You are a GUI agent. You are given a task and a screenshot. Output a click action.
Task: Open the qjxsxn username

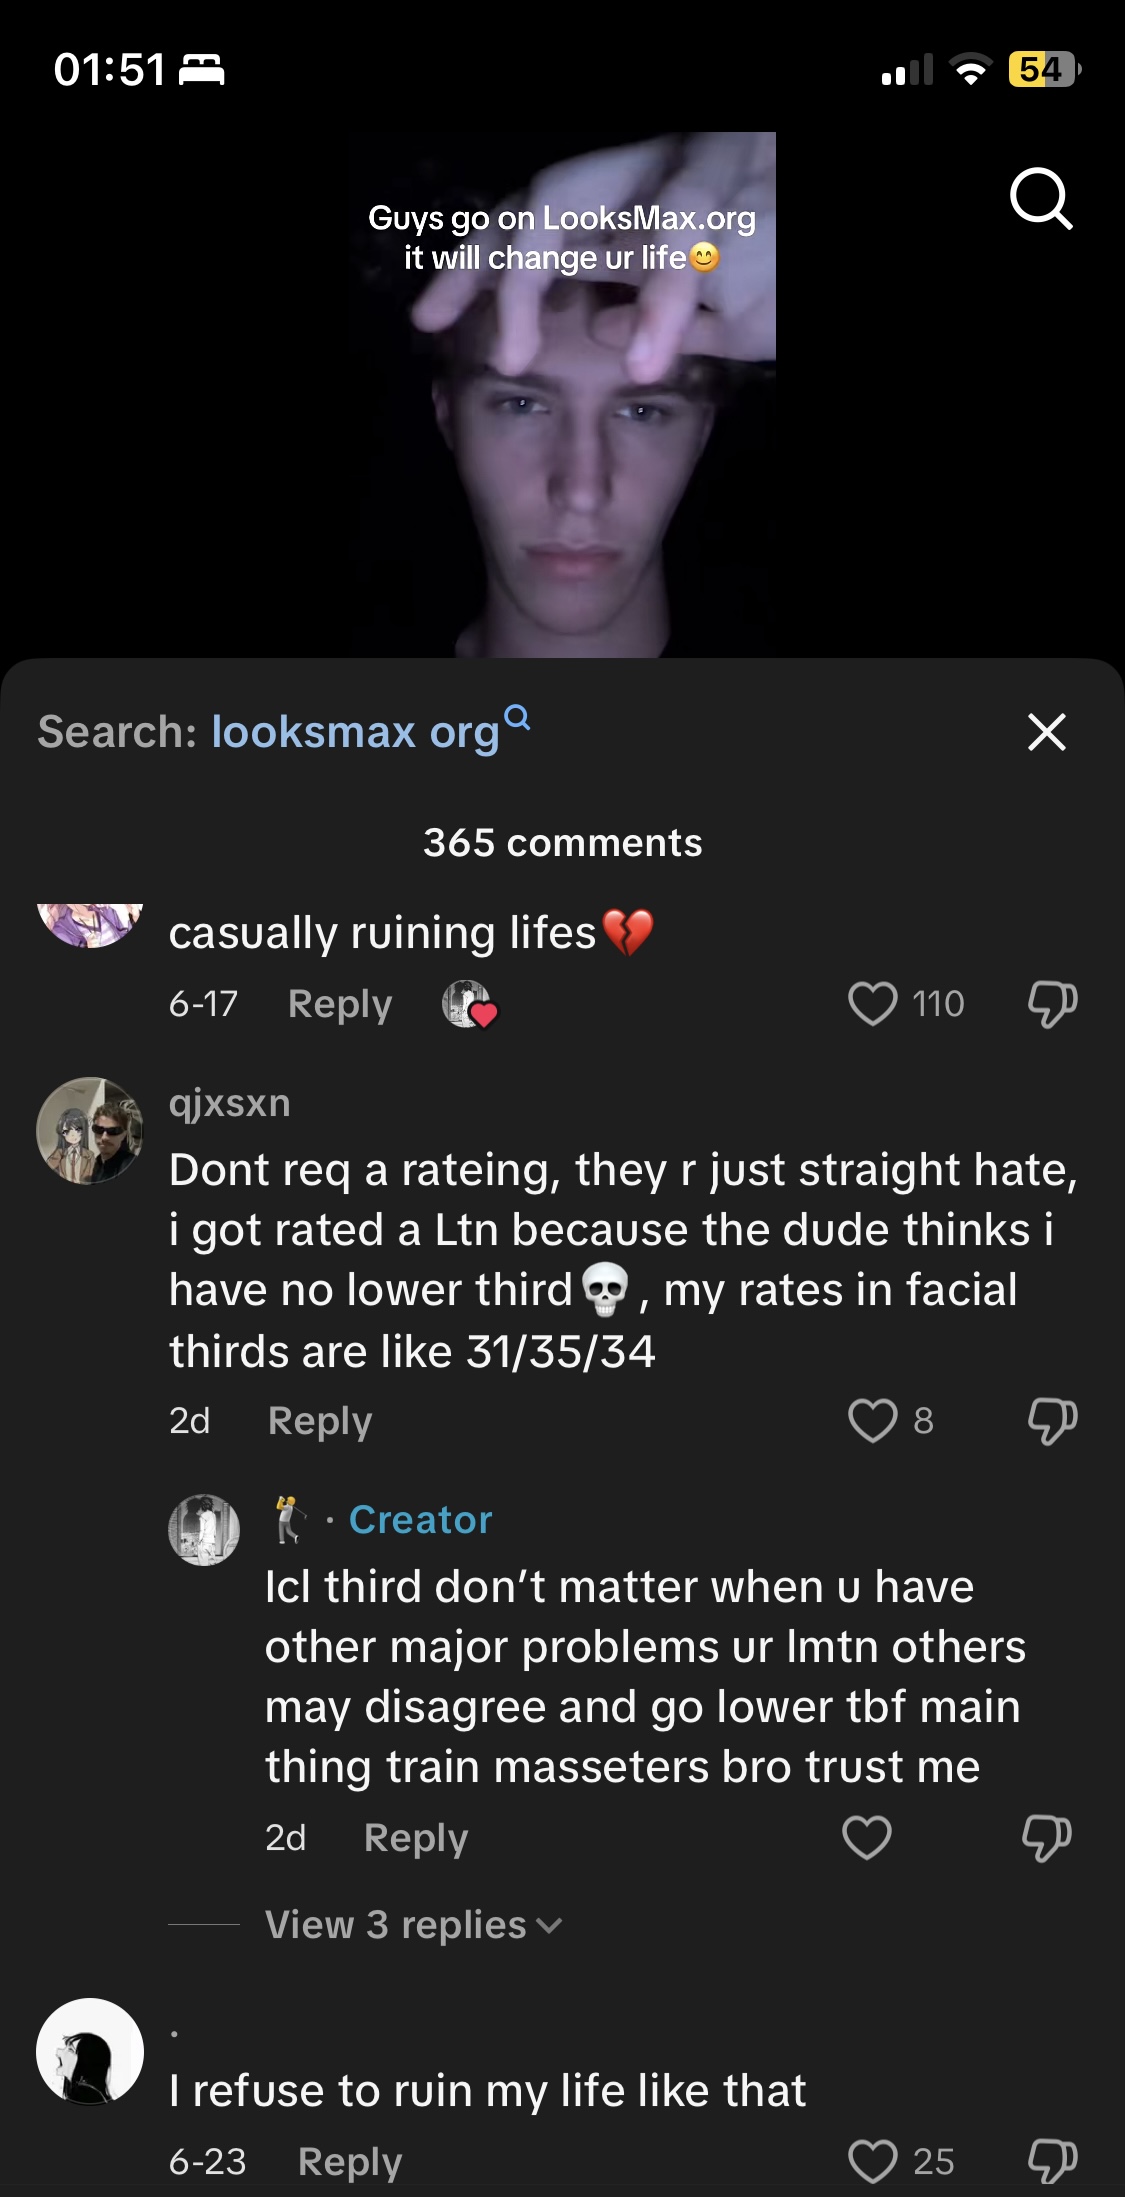(230, 1103)
